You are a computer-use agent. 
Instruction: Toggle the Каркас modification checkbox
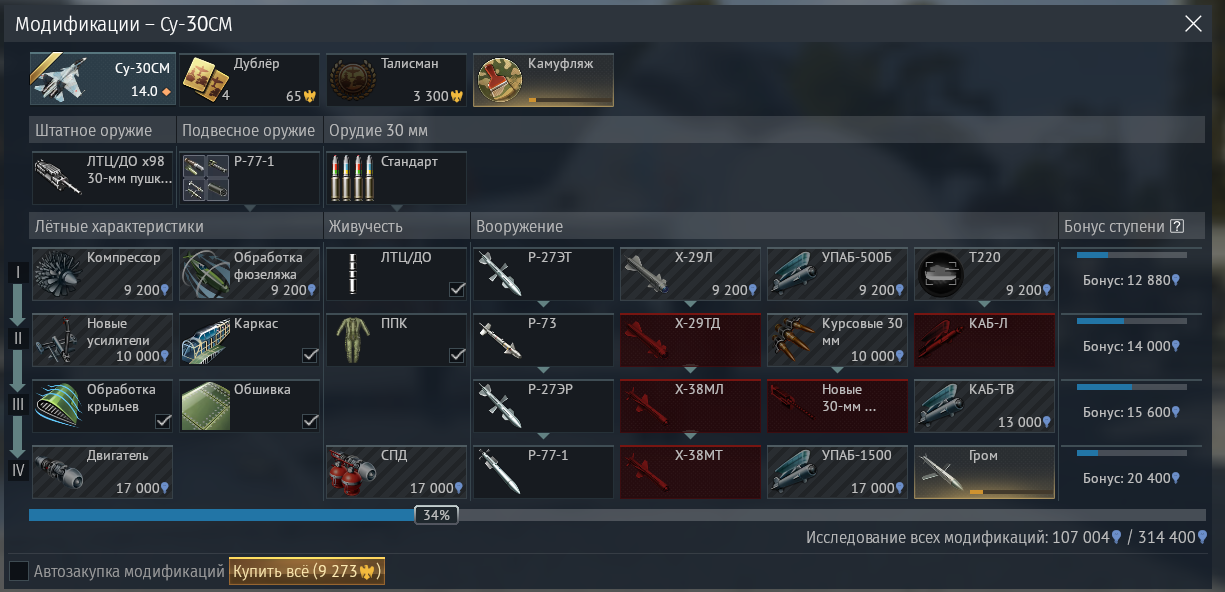point(310,355)
